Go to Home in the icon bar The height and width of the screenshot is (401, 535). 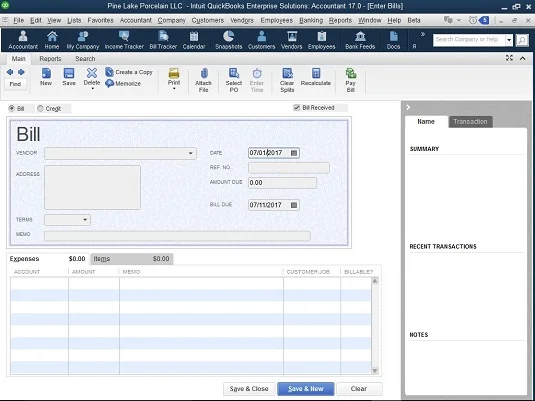pos(52,40)
